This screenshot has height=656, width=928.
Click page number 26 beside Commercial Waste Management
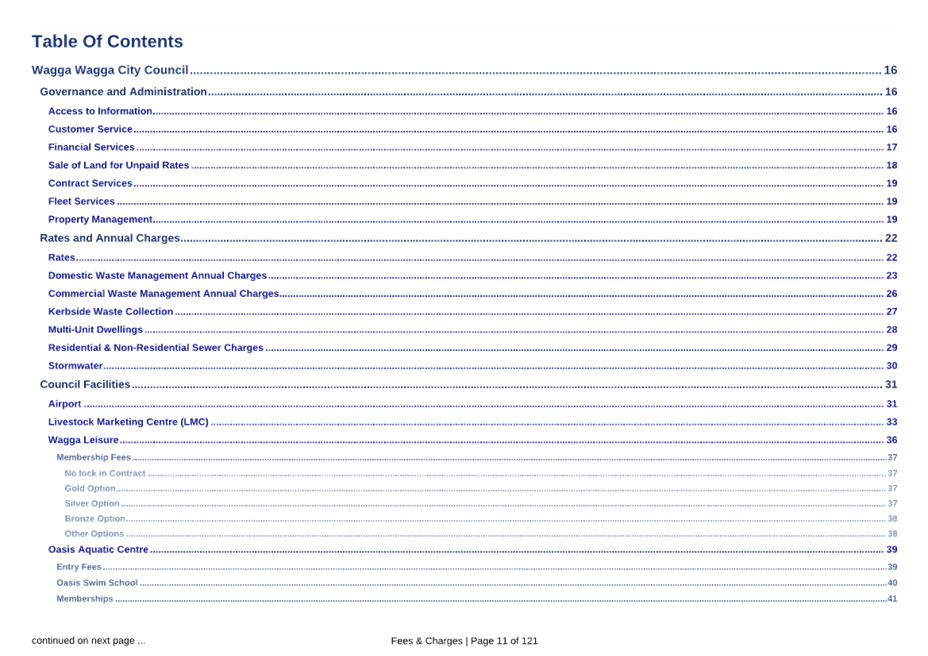pyautogui.click(x=891, y=294)
